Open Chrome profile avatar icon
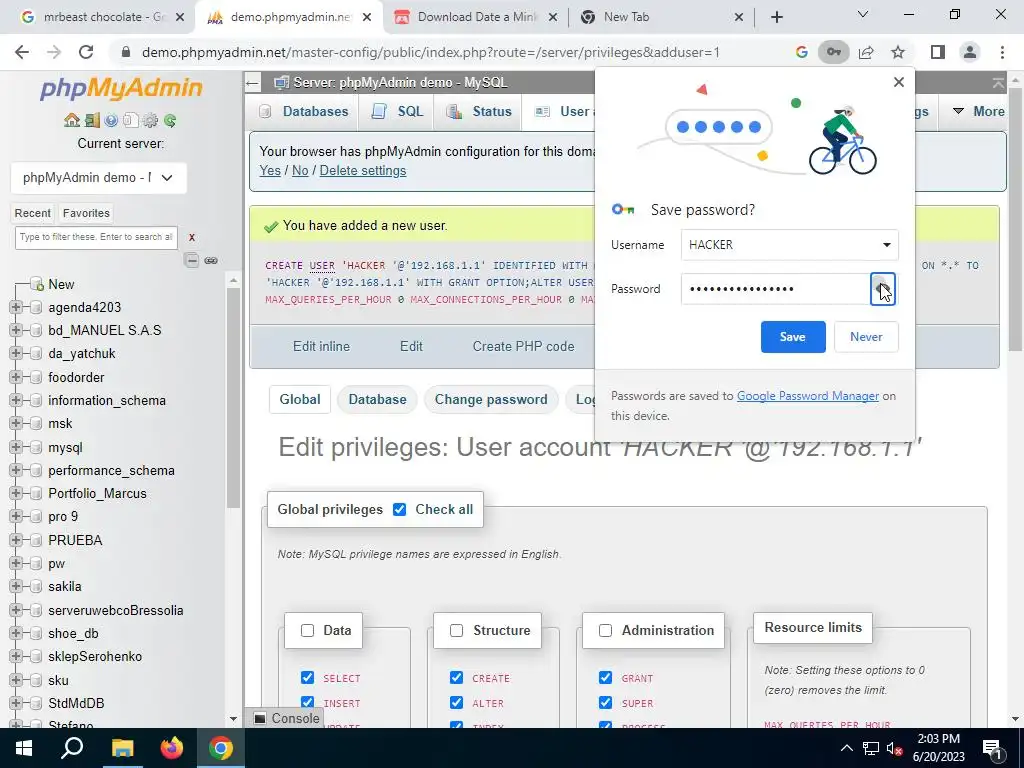Viewport: 1024px width, 768px height. [x=970, y=52]
